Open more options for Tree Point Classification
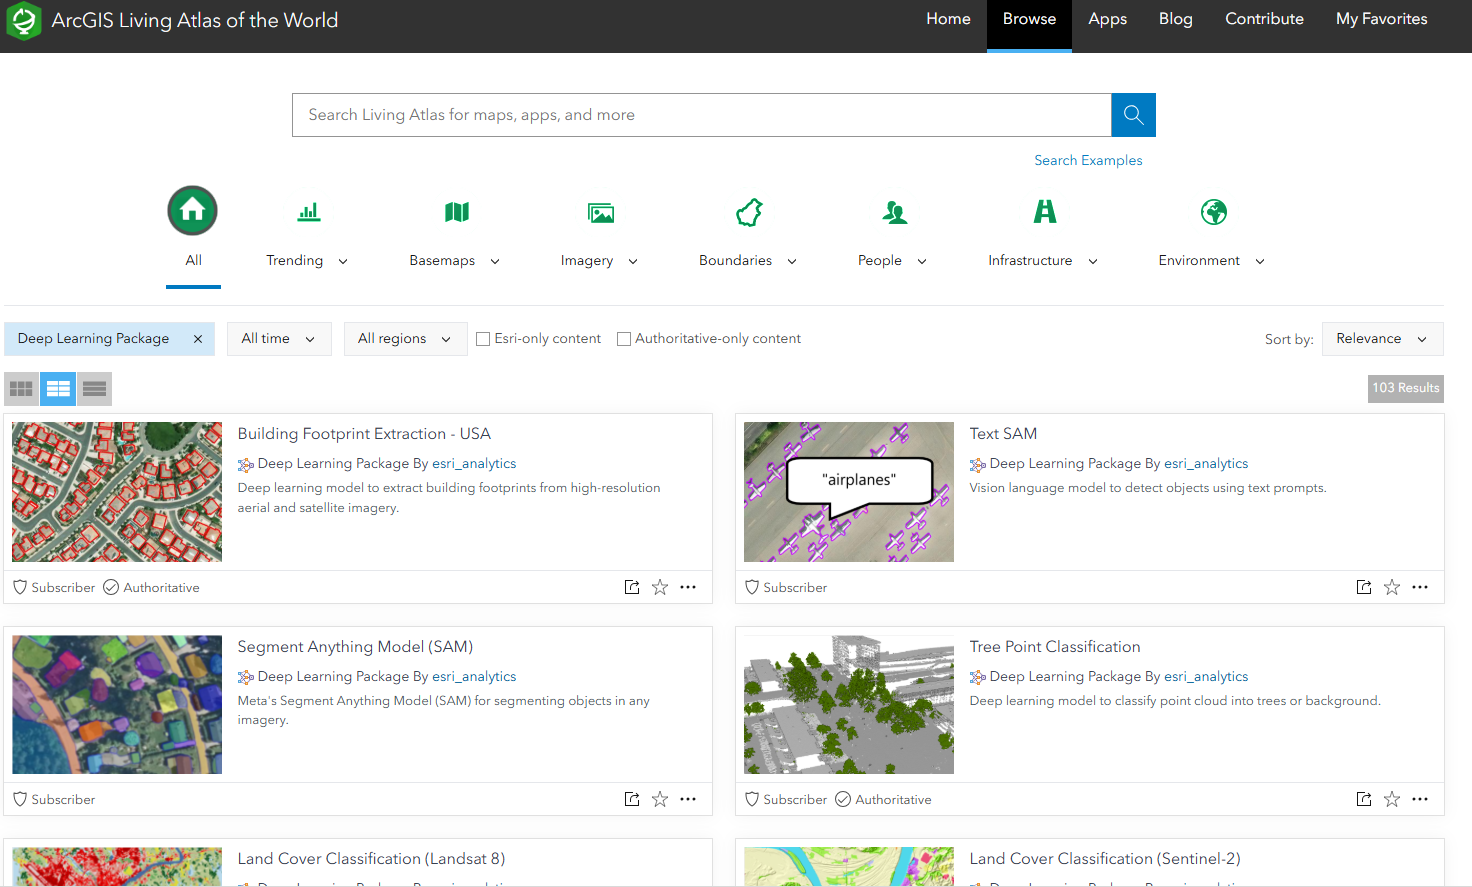Image resolution: width=1472 pixels, height=887 pixels. pyautogui.click(x=1420, y=799)
